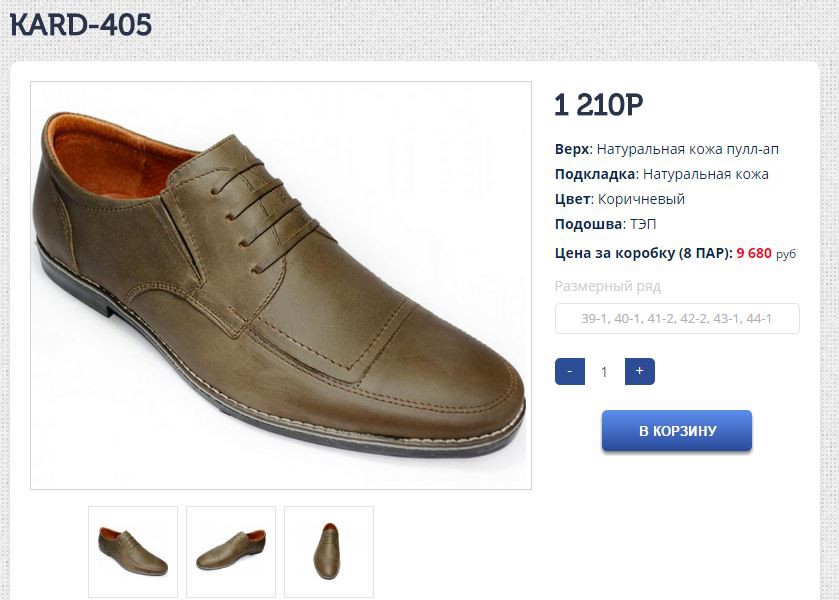Decrease quantity with the minus button
The image size is (839, 600).
[x=569, y=371]
